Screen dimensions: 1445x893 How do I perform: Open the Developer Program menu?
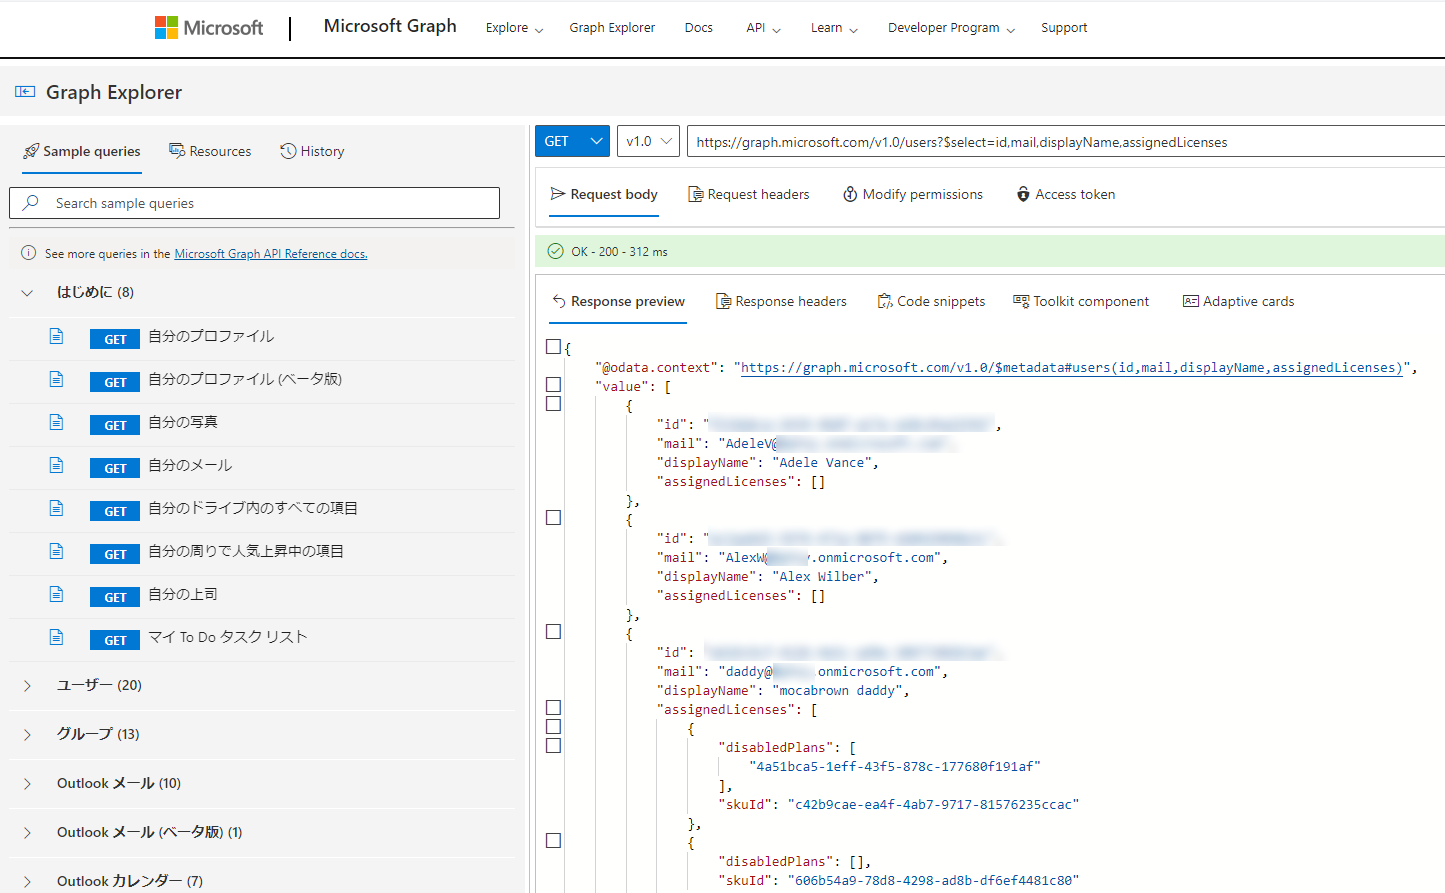[x=951, y=28]
